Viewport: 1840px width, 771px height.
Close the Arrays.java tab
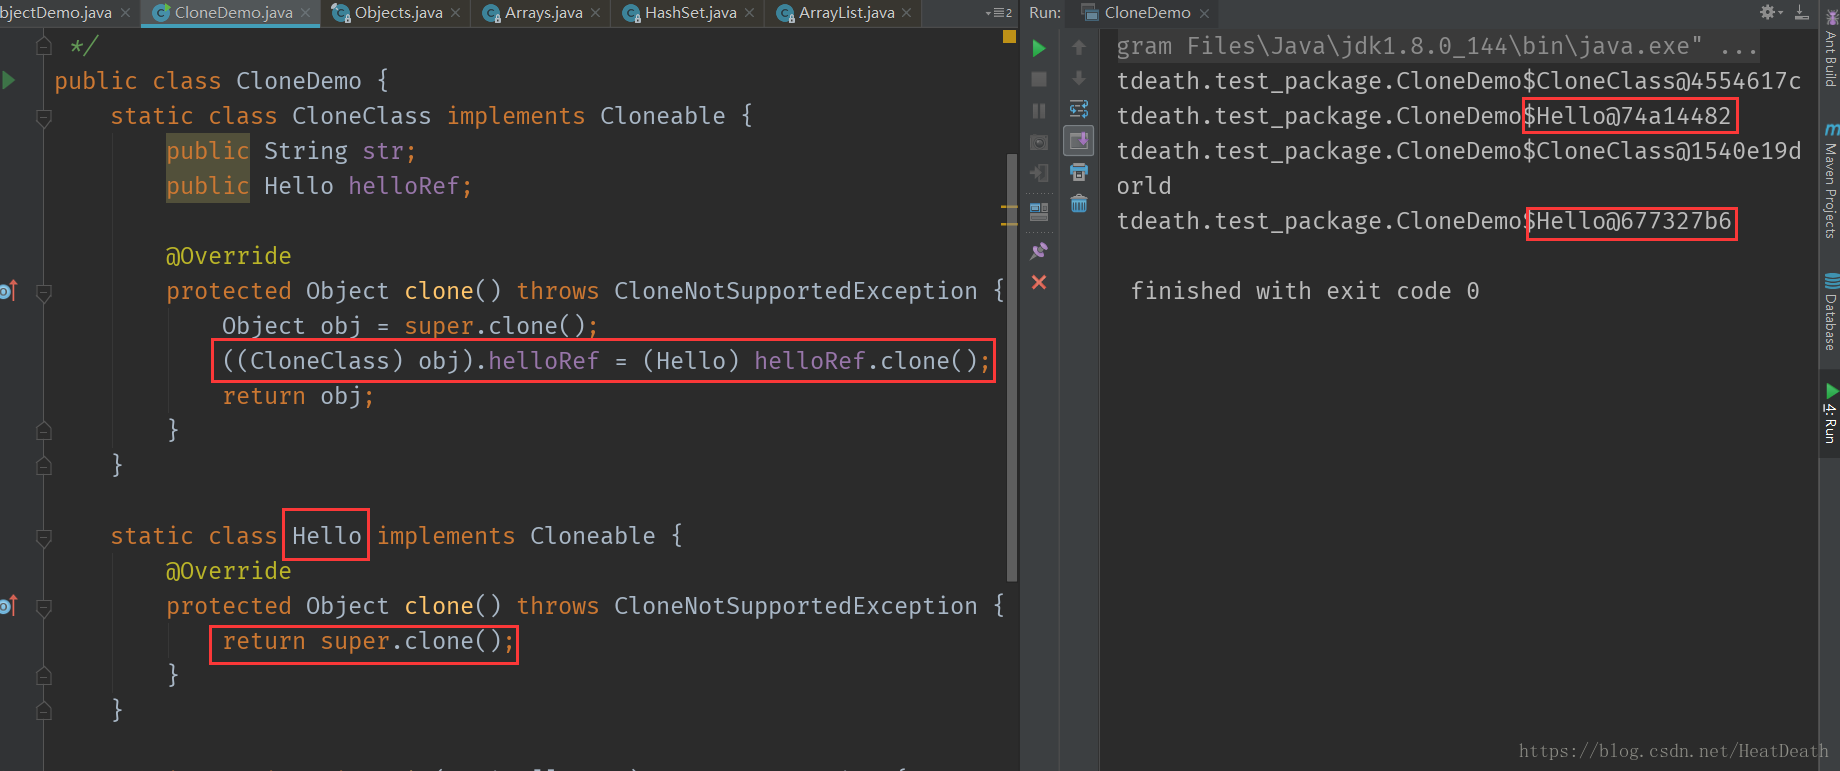click(596, 13)
